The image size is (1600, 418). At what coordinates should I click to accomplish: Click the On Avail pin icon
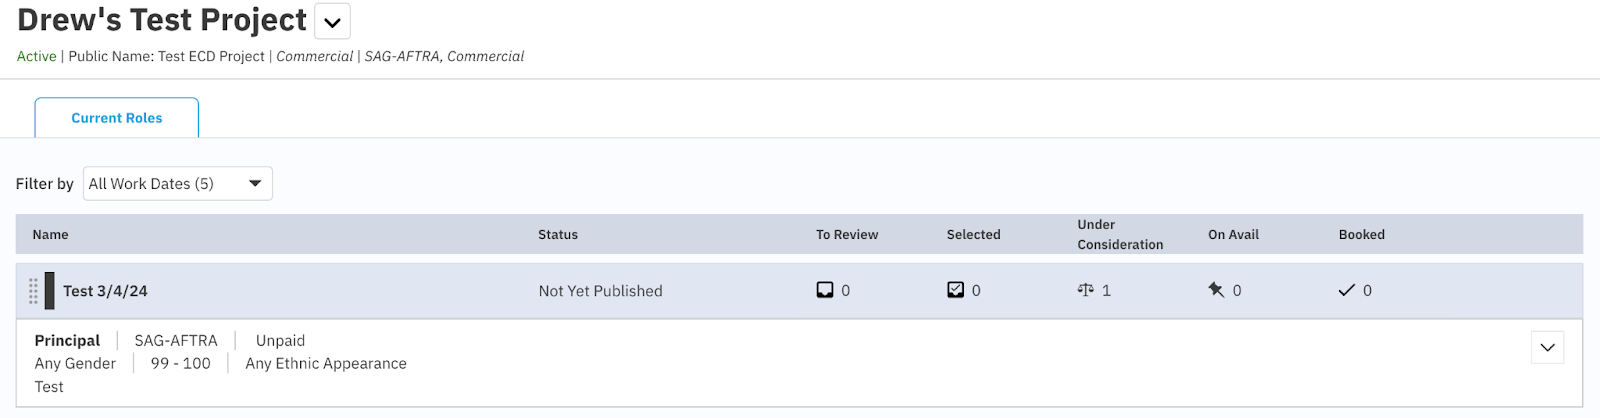click(x=1216, y=290)
